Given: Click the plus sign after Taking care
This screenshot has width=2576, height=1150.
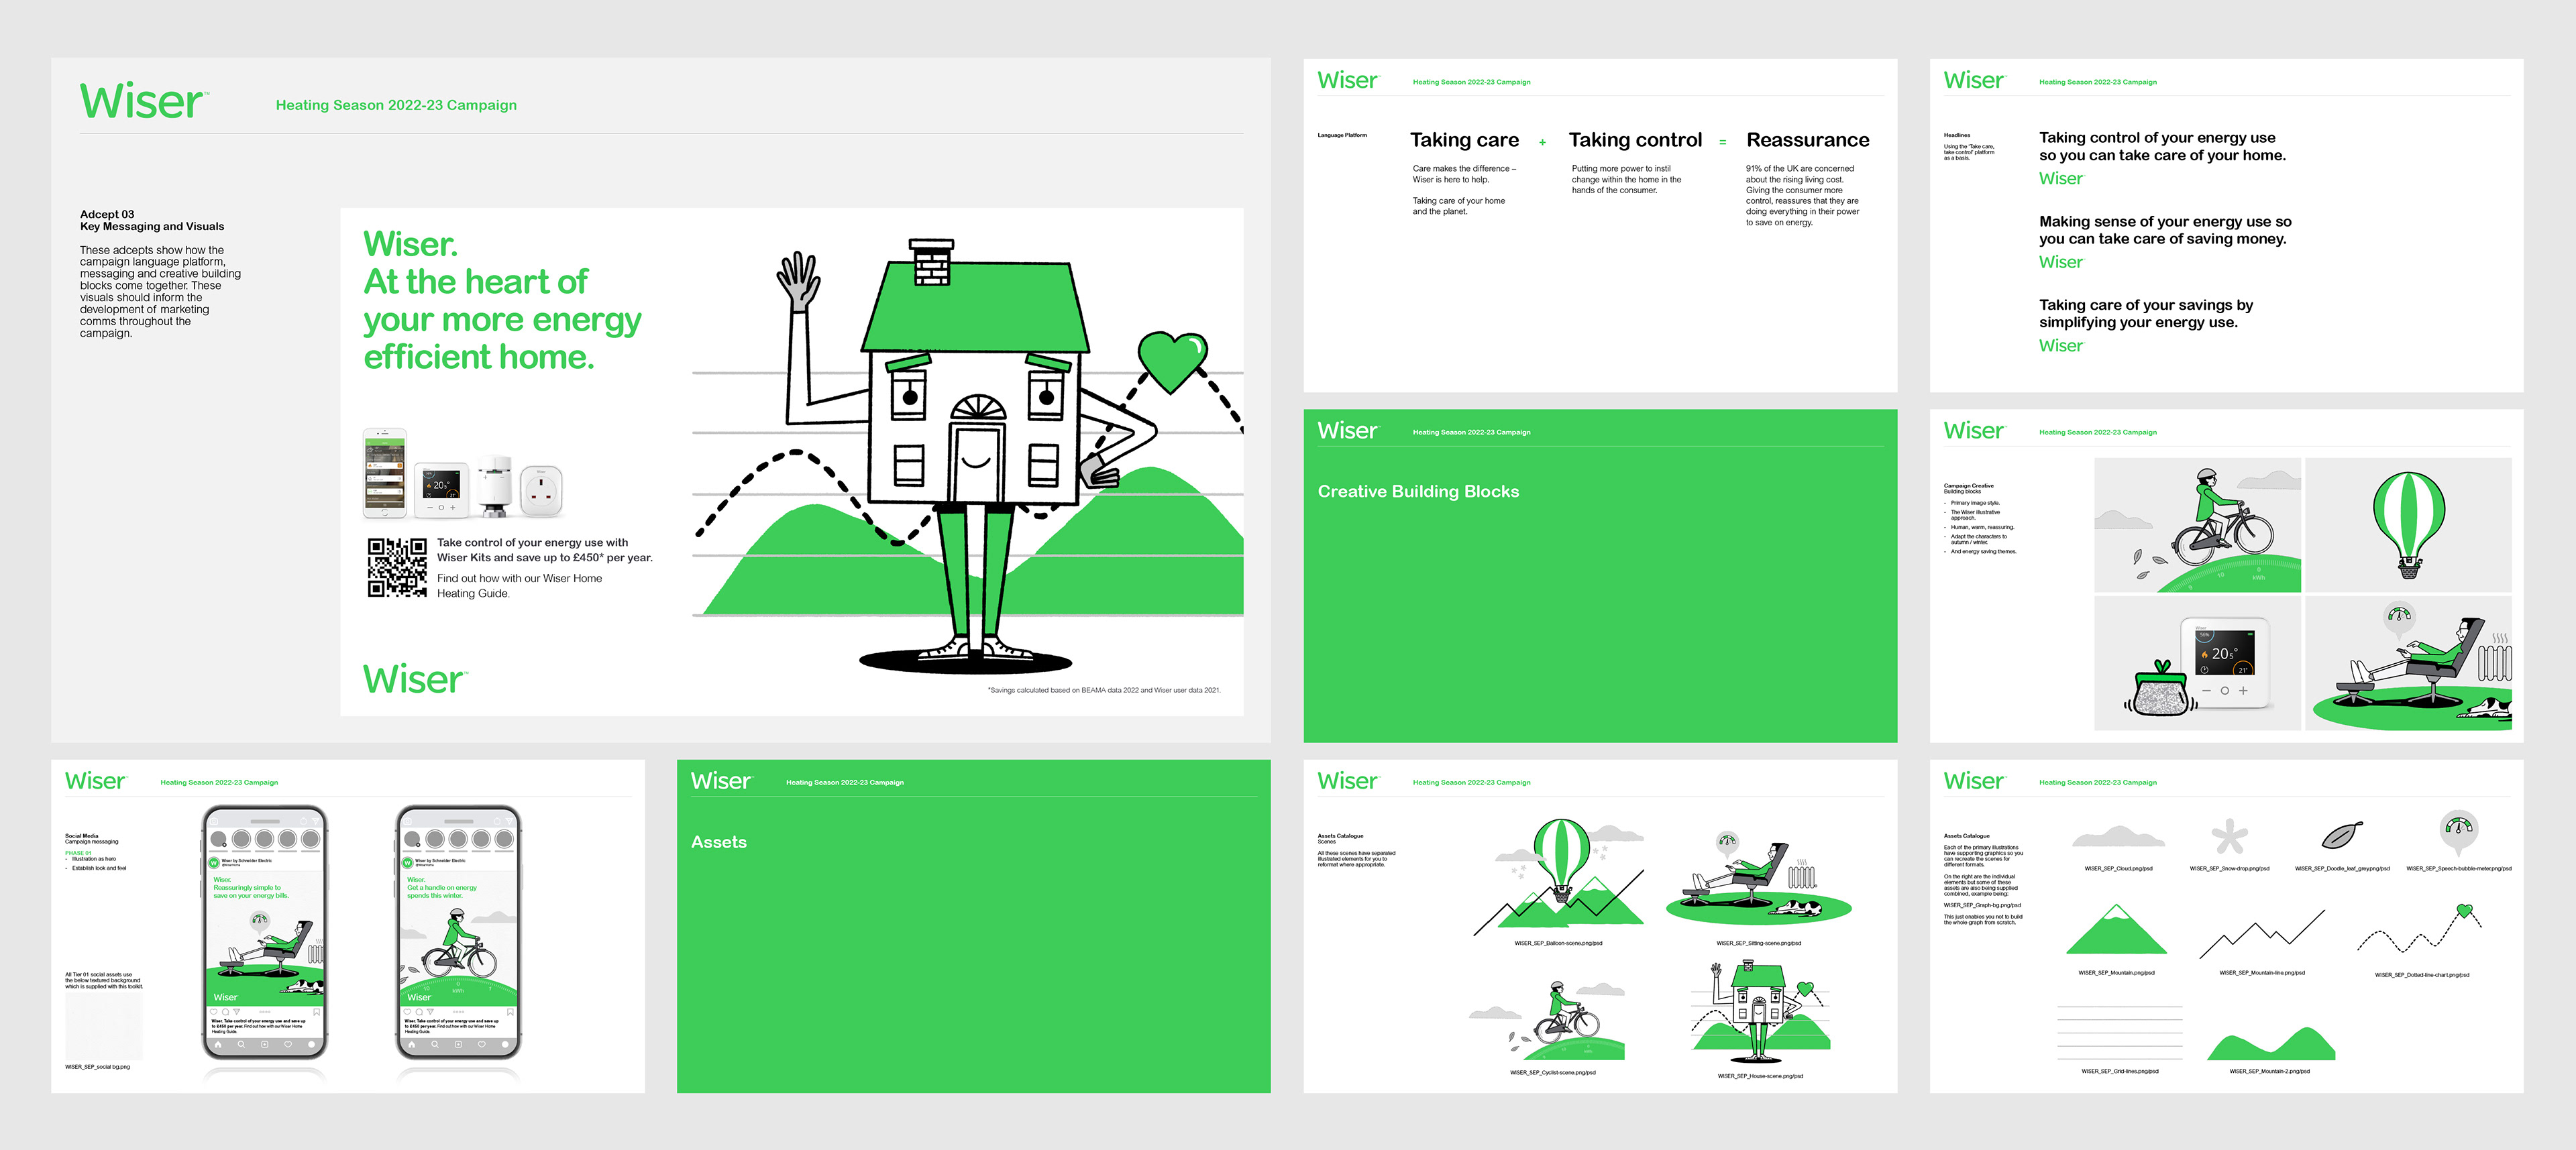Looking at the screenshot, I should point(1542,143).
